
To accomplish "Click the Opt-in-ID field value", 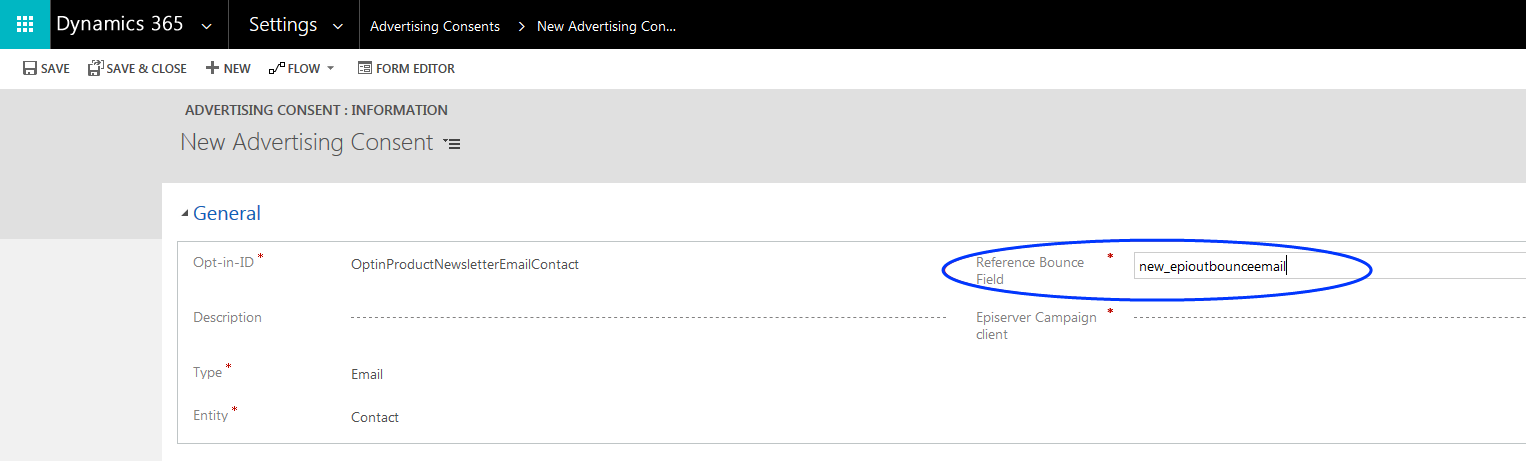I will [465, 265].
